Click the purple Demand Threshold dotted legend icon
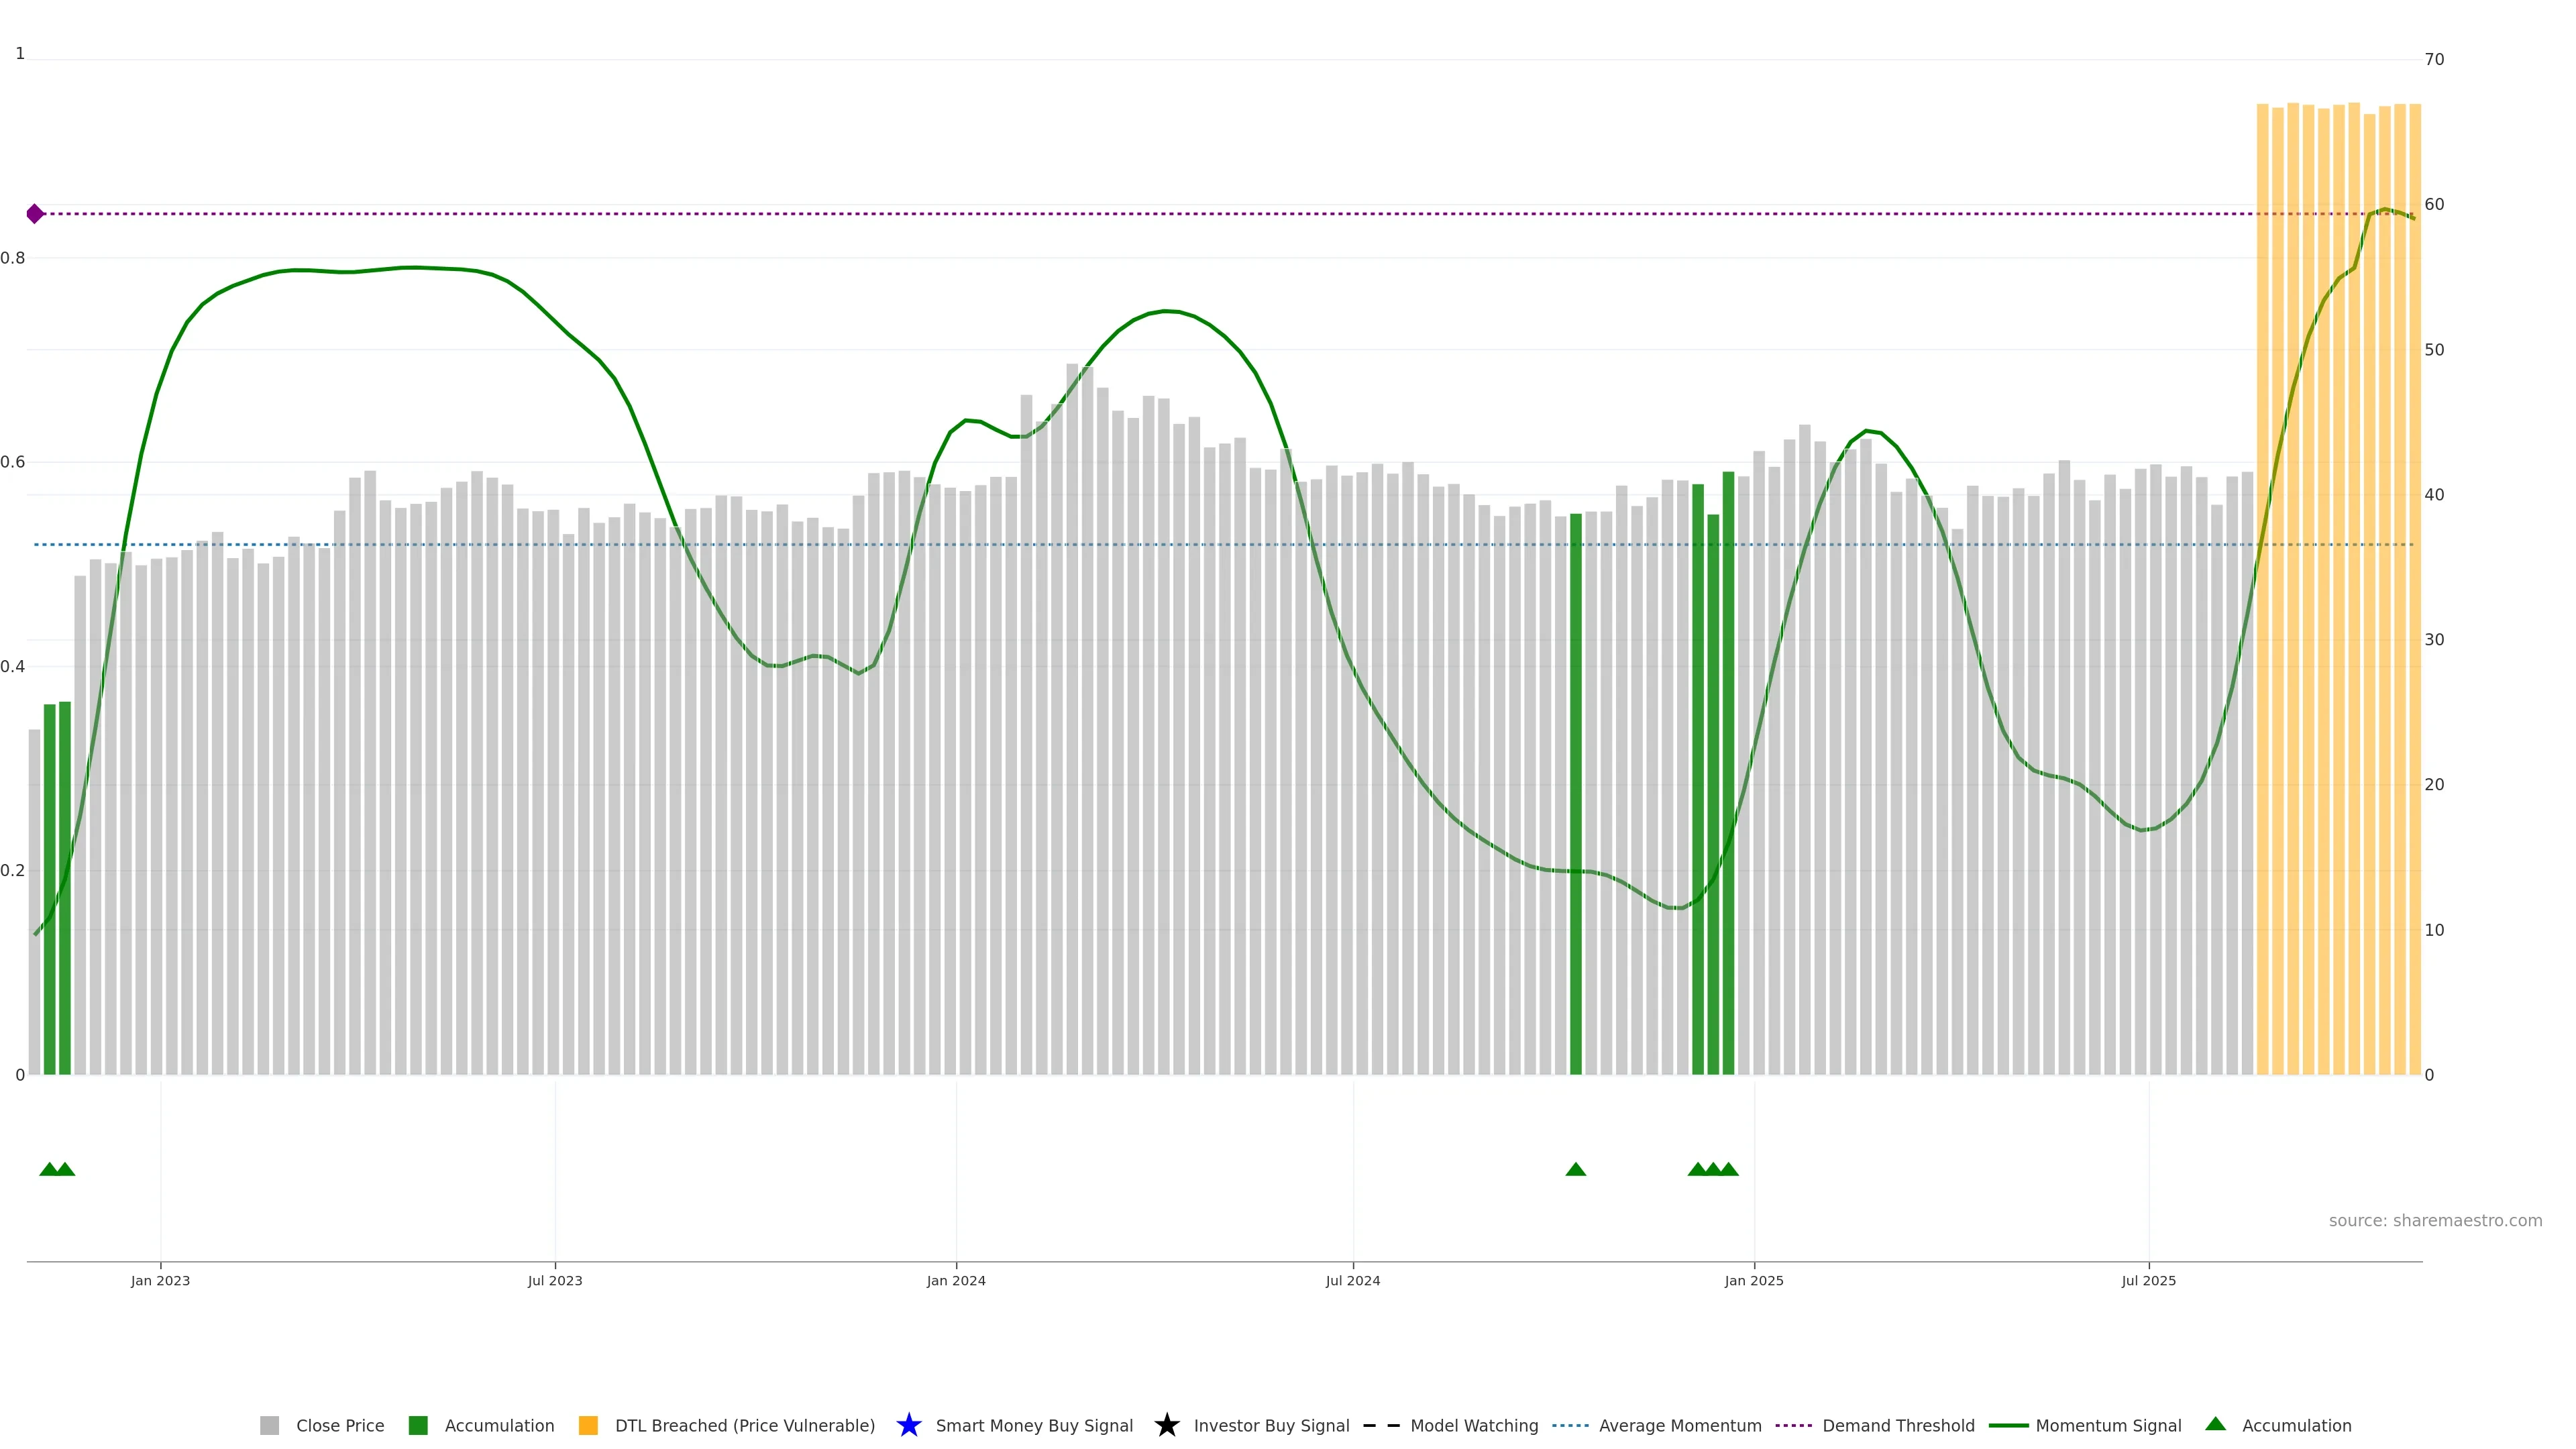This screenshot has height=1449, width=2576. (1793, 1425)
